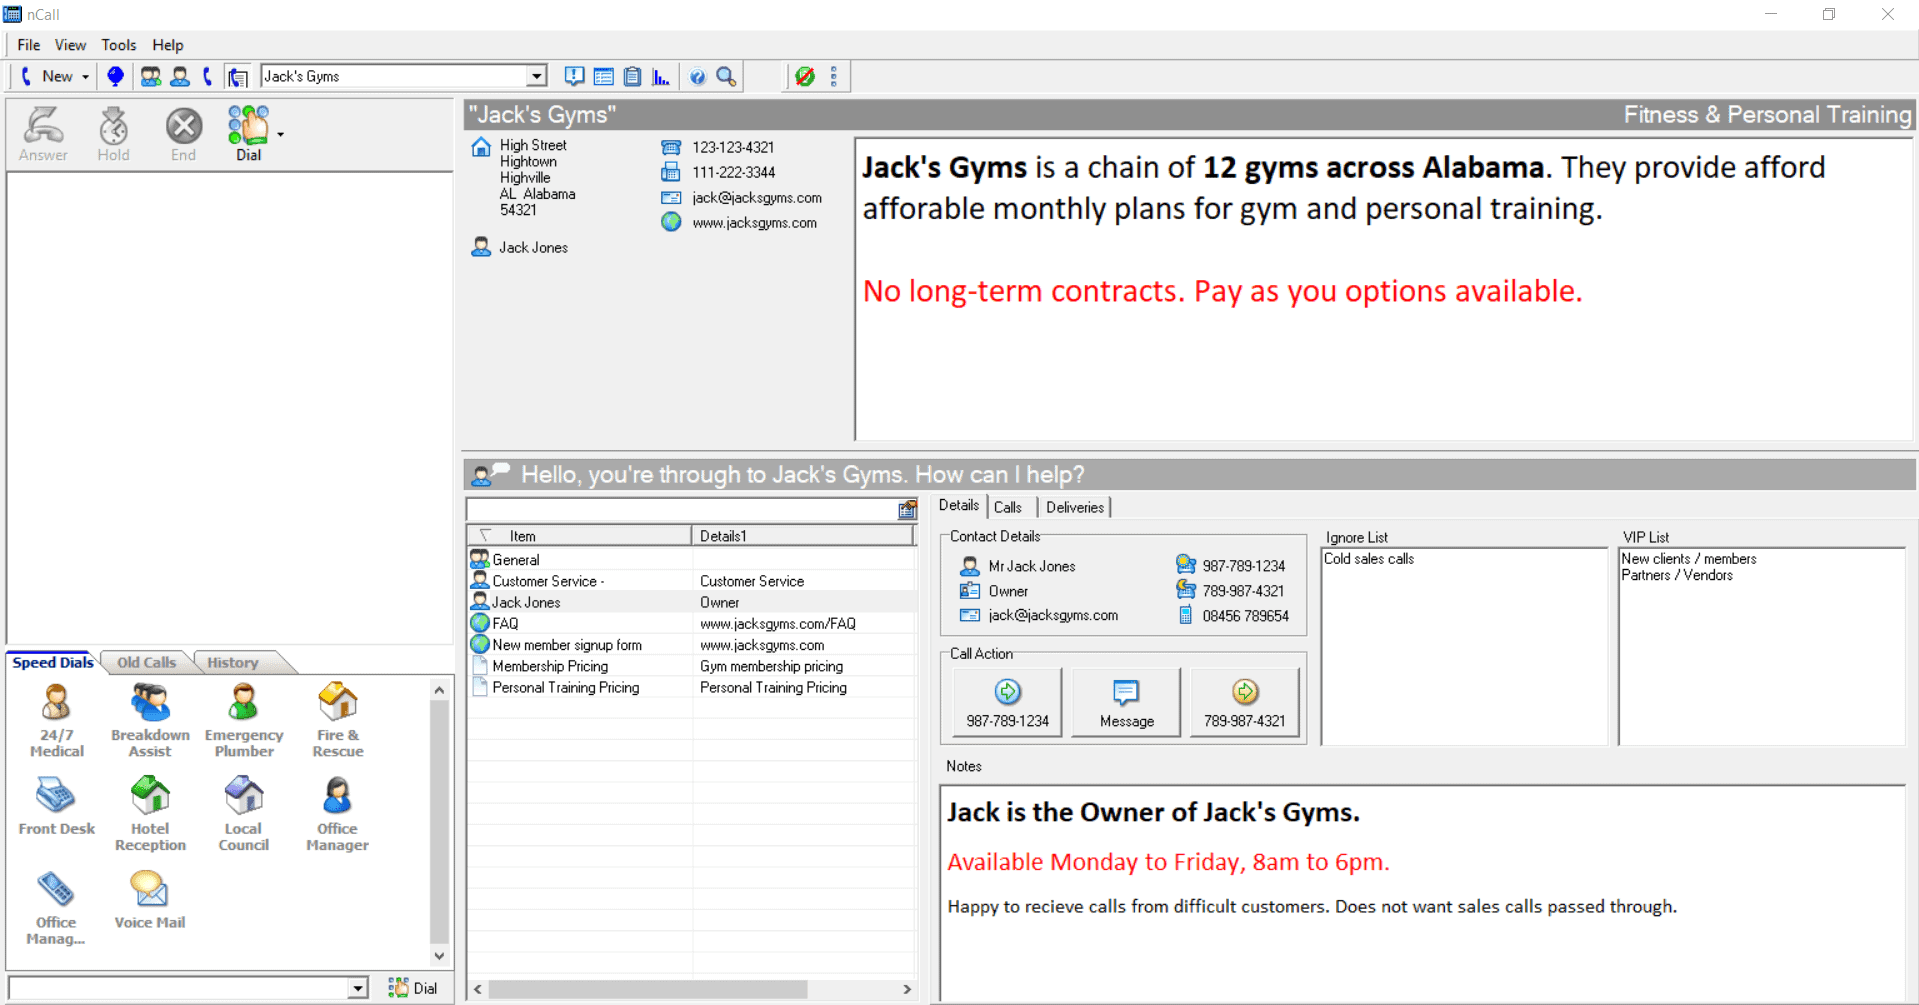This screenshot has height=1005, width=1919.
Task: Click the three-dots toolbar overflow icon
Action: pyautogui.click(x=834, y=76)
